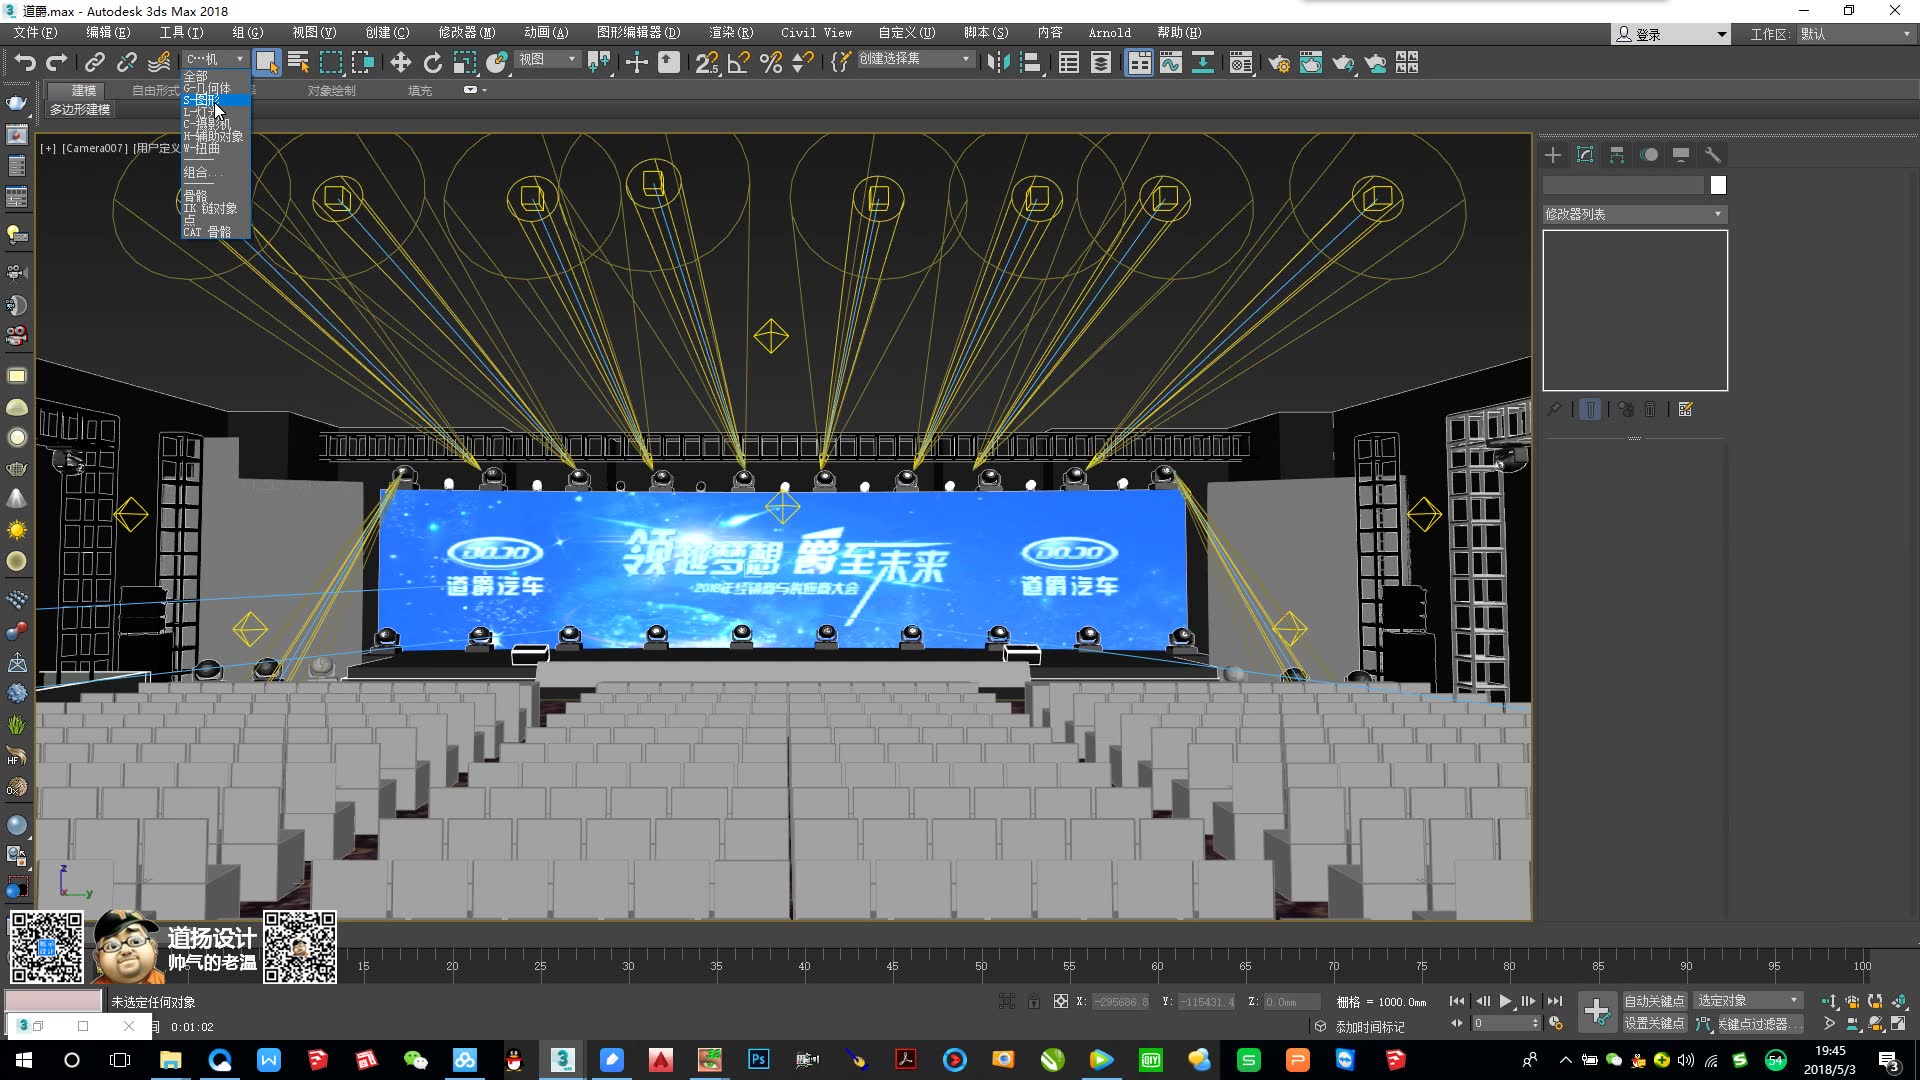Select the Move transform tool

[400, 63]
